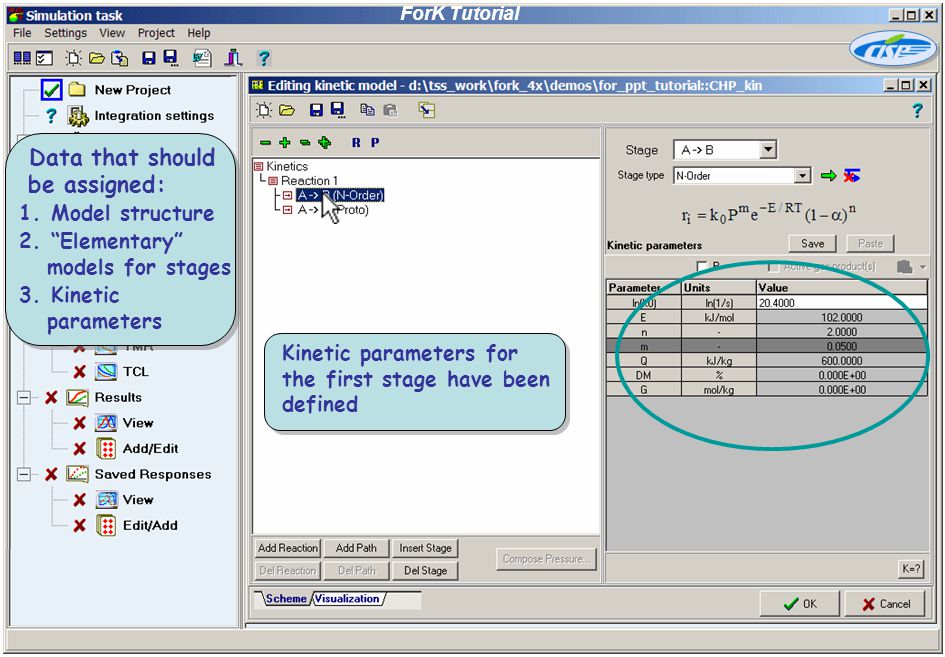Open the Project menu
Image resolution: width=945 pixels, height=657 pixels.
[x=156, y=33]
